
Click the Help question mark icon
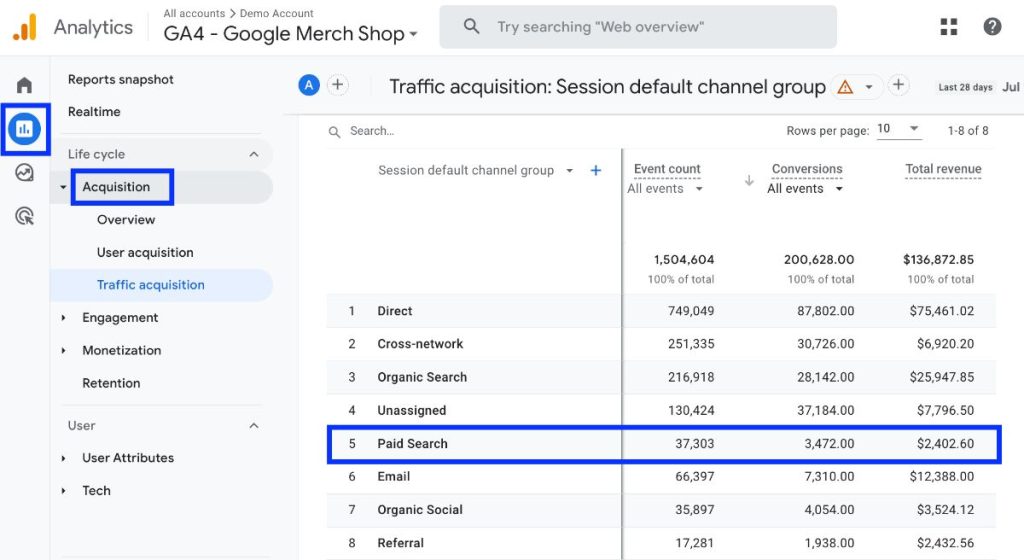pos(992,27)
